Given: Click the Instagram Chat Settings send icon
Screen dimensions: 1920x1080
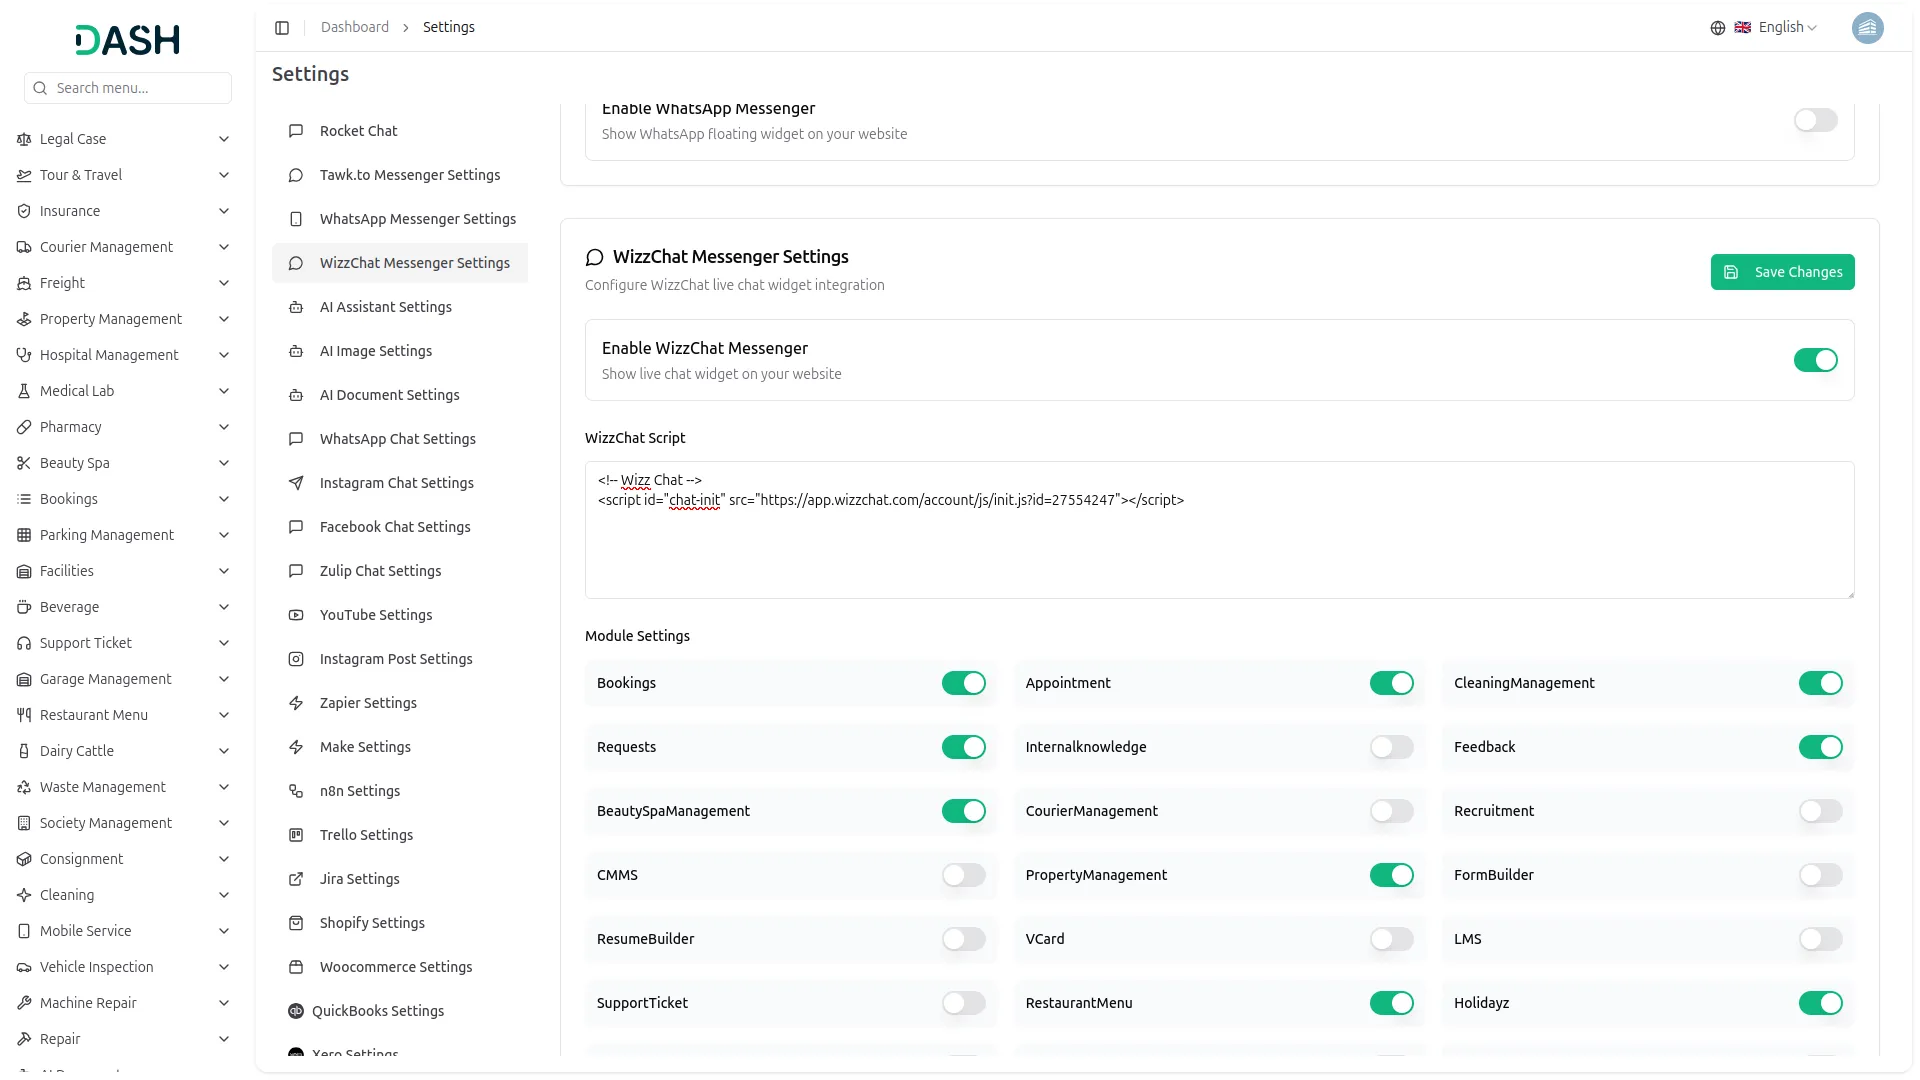Looking at the screenshot, I should [x=296, y=483].
